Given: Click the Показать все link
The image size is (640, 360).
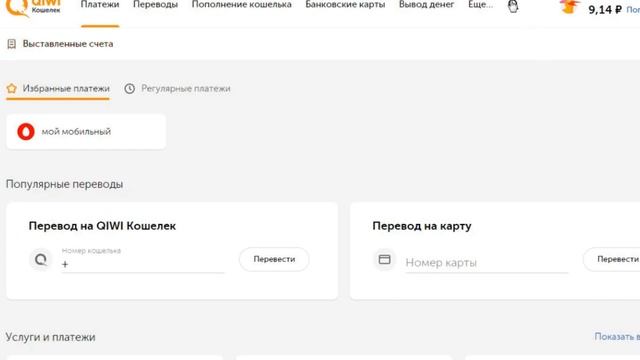Looking at the screenshot, I should point(617,337).
